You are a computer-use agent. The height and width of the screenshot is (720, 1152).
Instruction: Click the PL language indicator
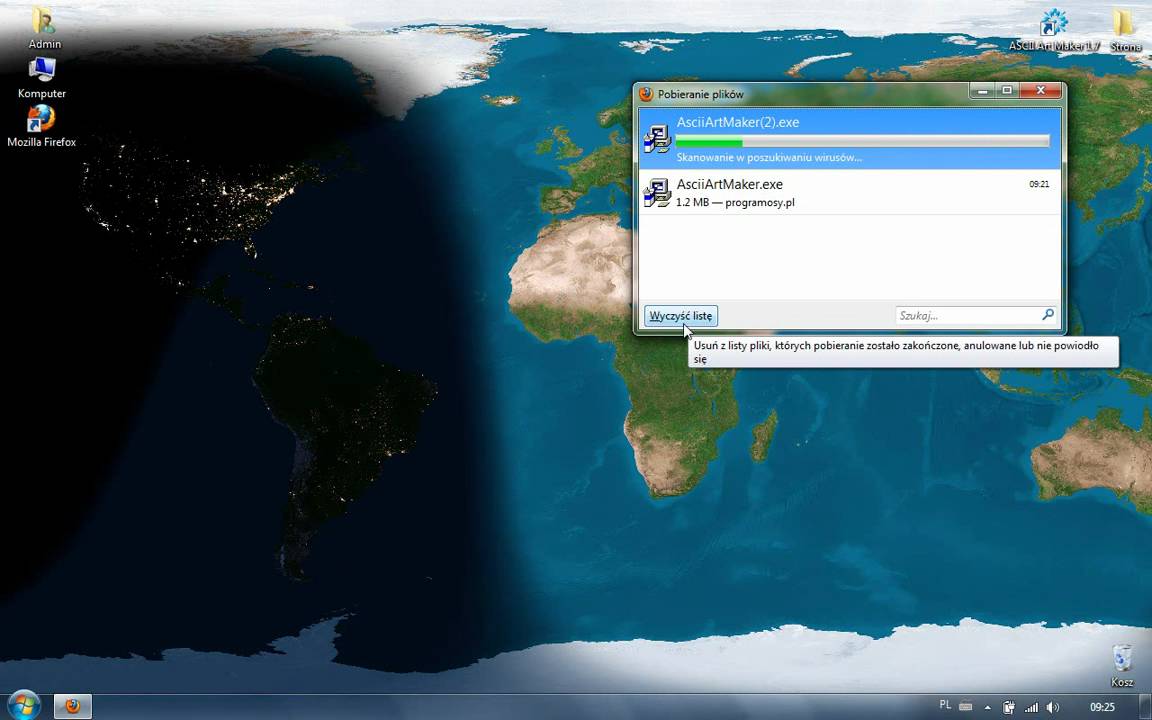coord(945,705)
